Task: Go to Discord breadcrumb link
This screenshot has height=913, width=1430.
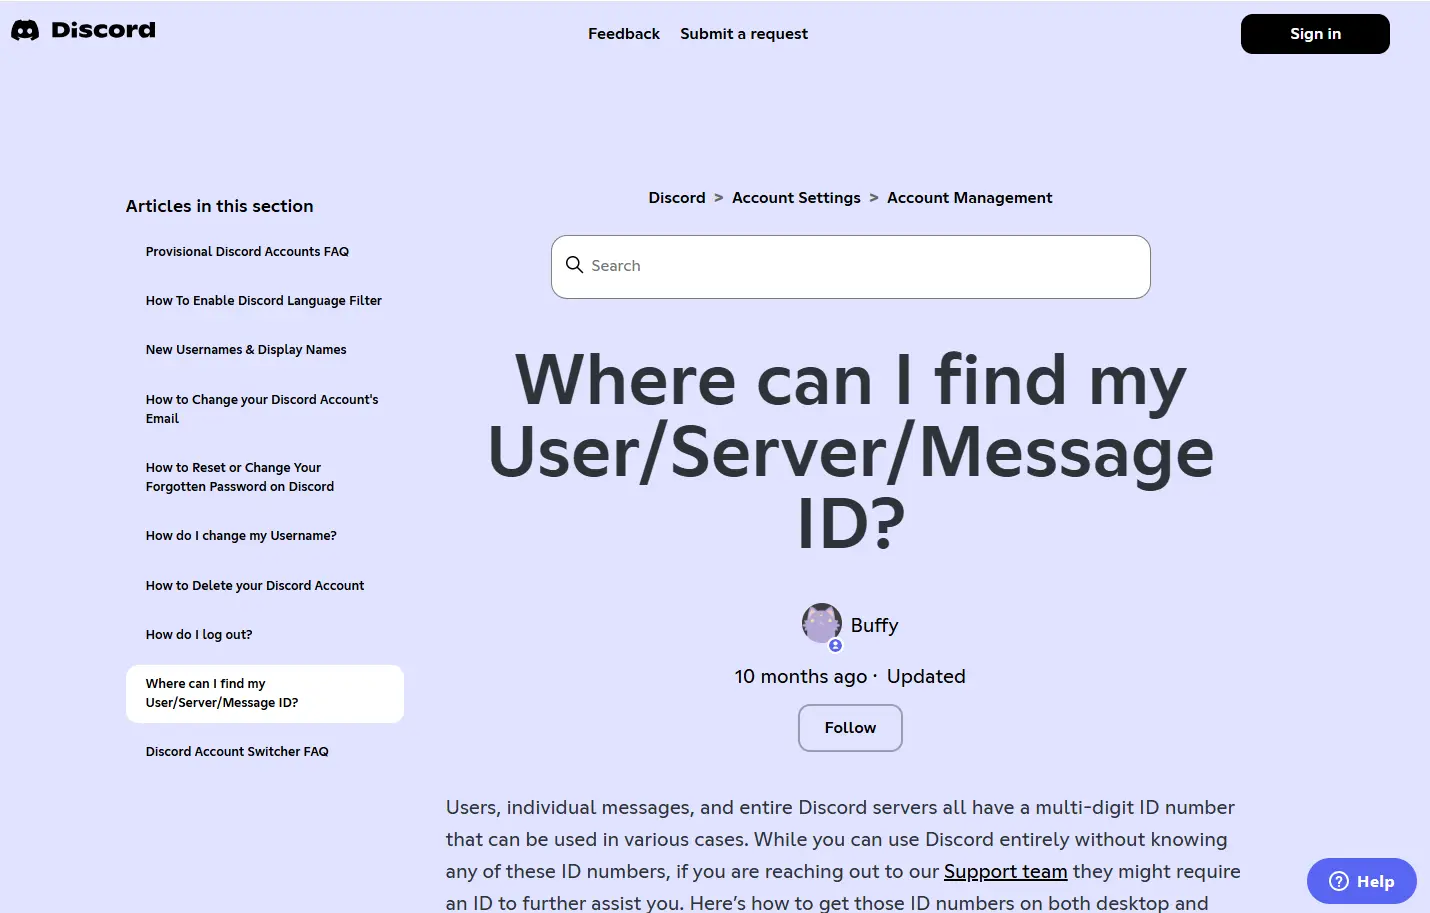Action: click(676, 198)
